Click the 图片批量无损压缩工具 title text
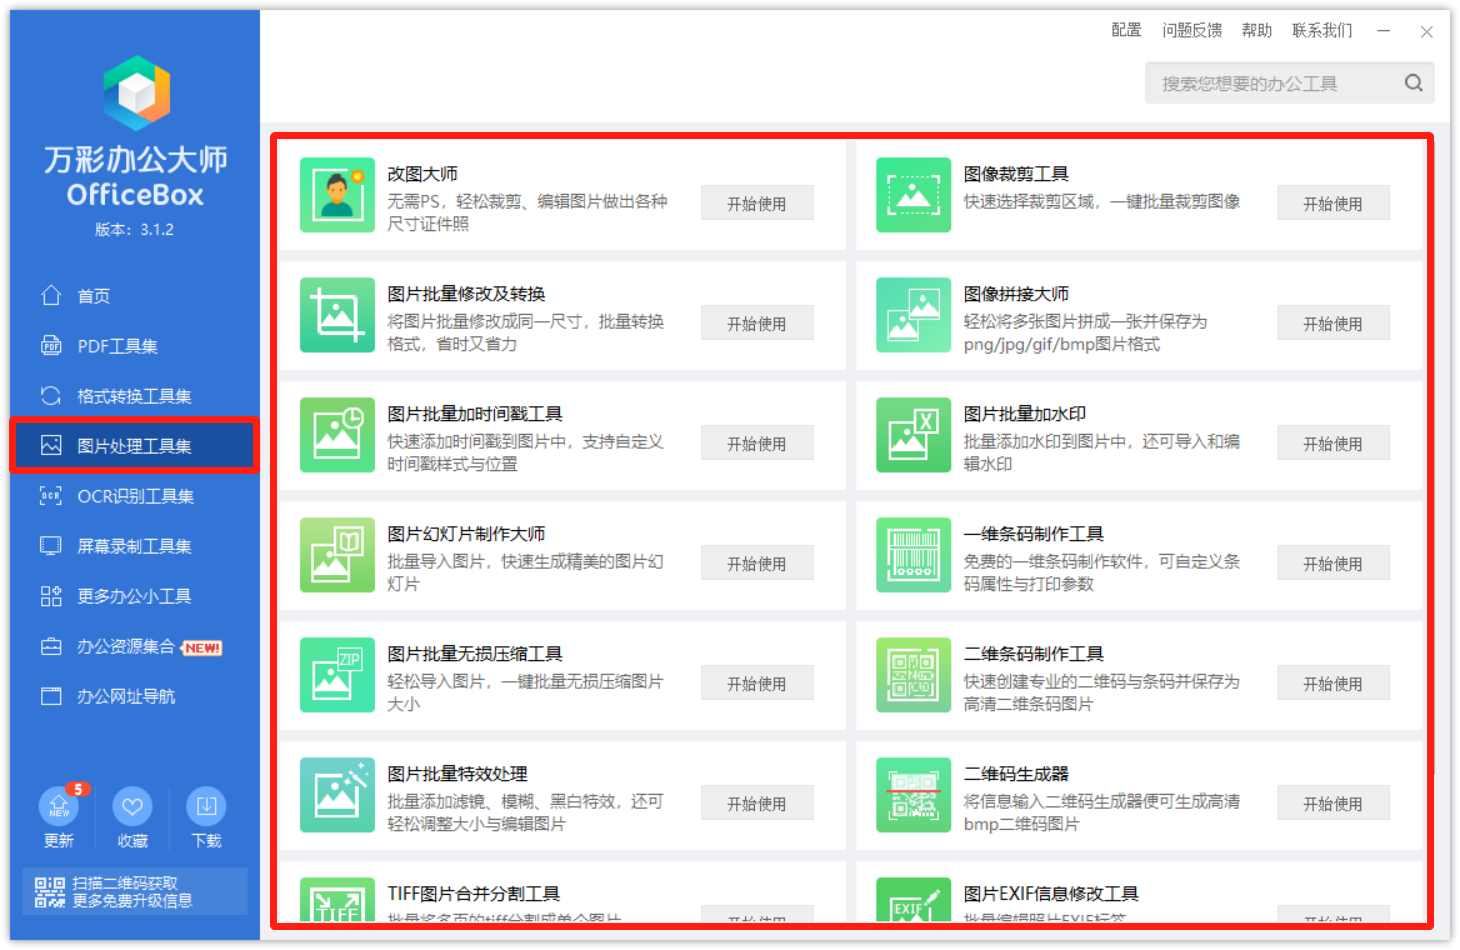 pyautogui.click(x=475, y=654)
